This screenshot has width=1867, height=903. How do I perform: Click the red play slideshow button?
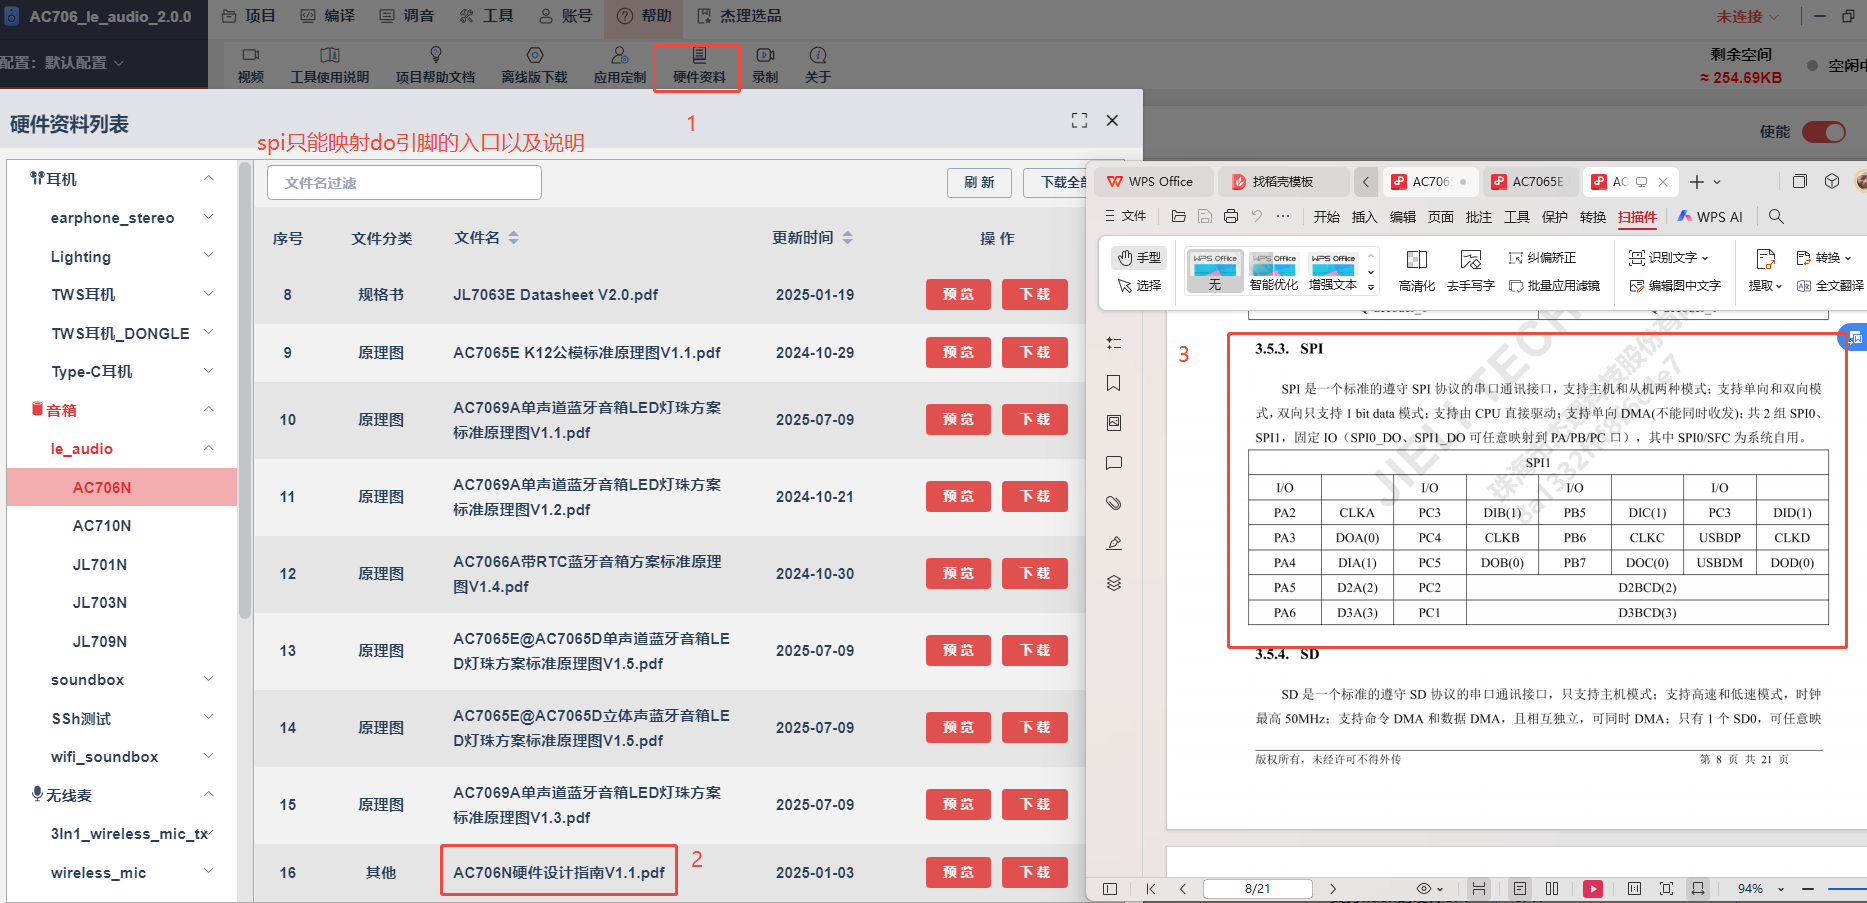[1593, 888]
